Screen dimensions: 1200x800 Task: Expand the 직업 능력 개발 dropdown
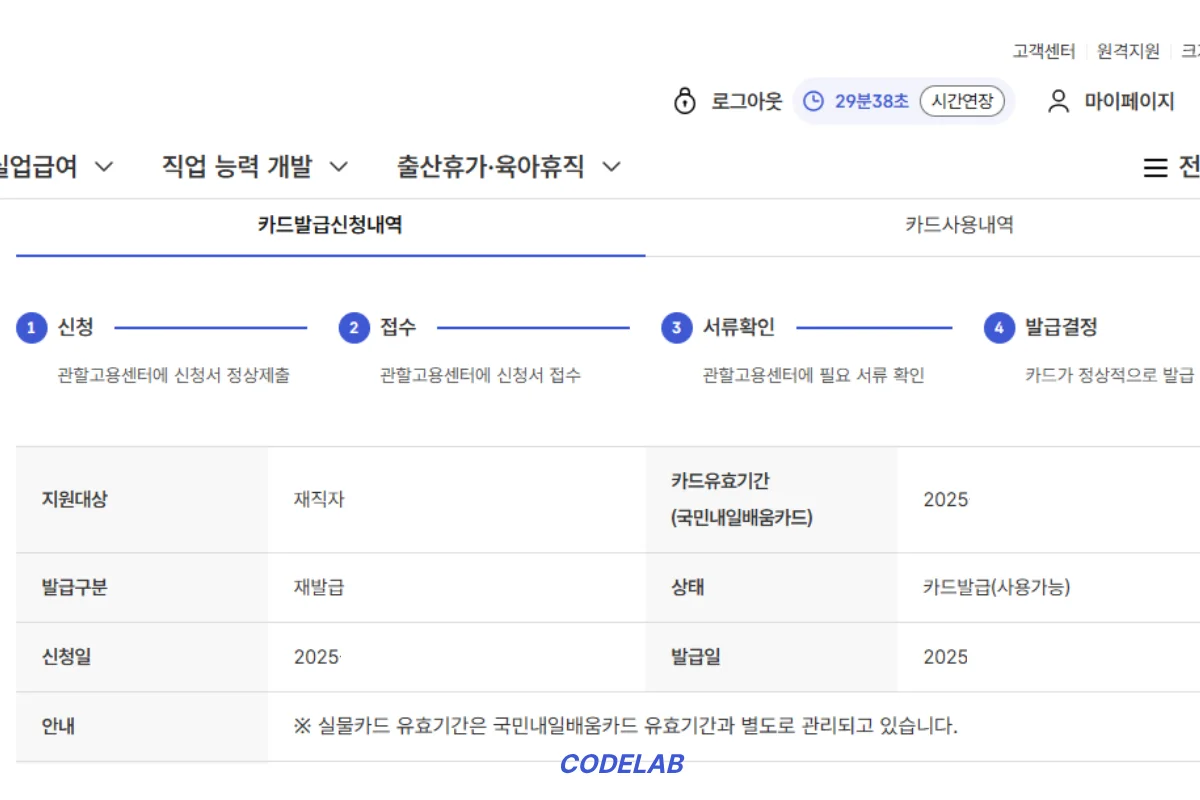click(339, 167)
